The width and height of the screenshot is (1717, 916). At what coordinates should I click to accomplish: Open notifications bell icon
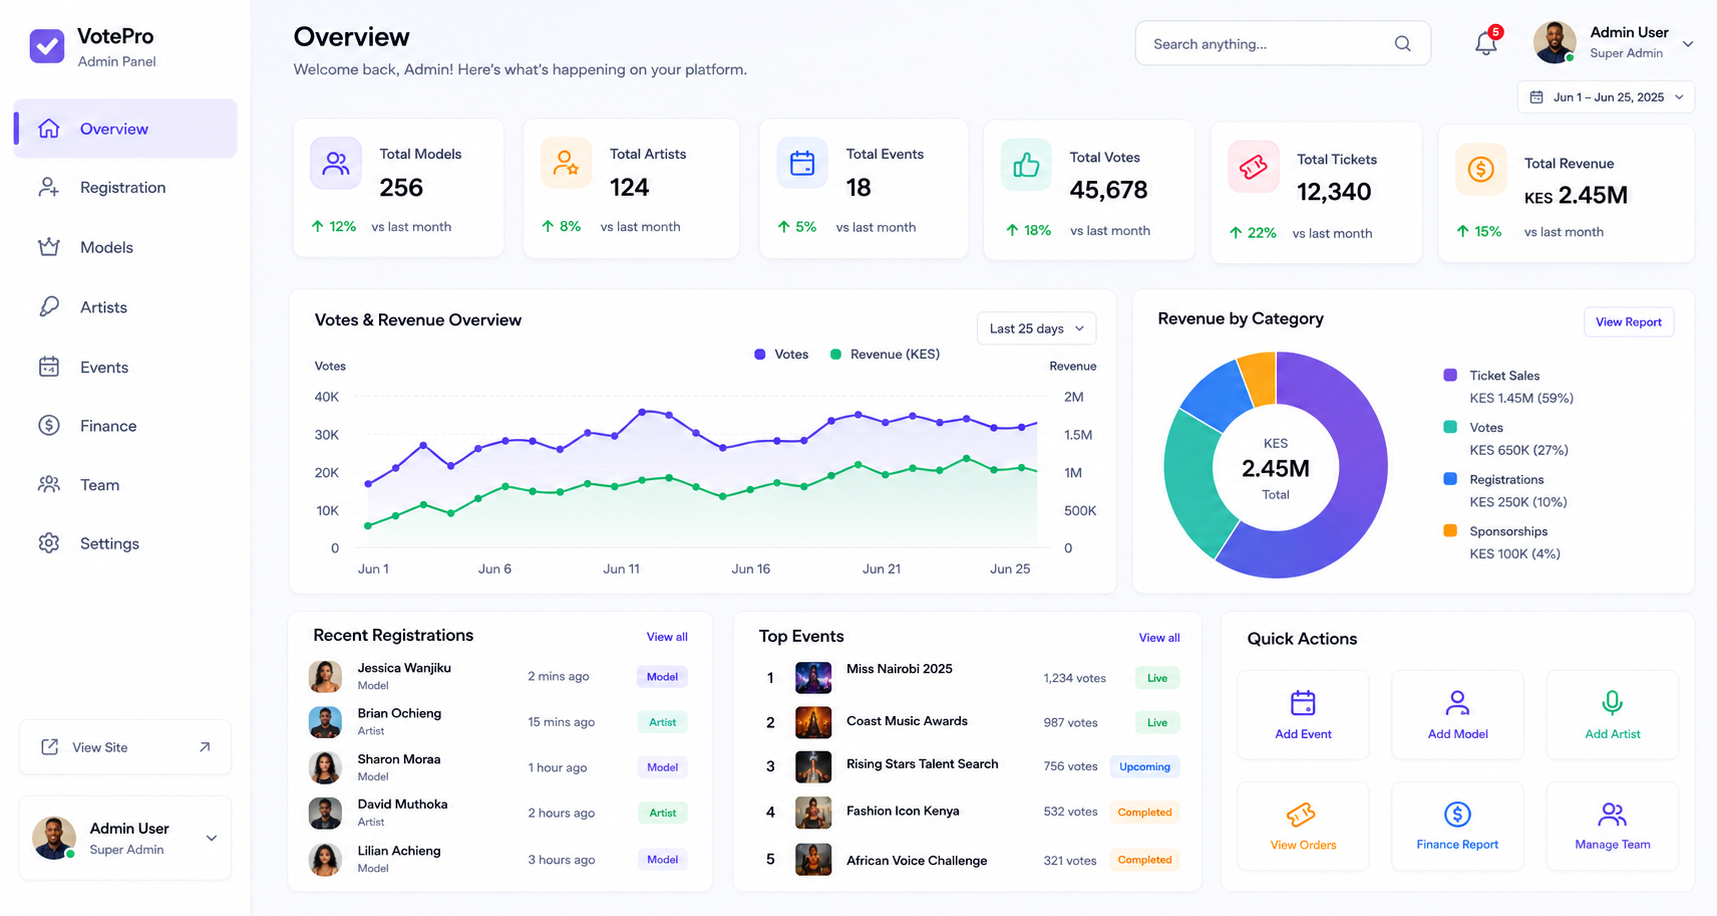click(x=1486, y=44)
